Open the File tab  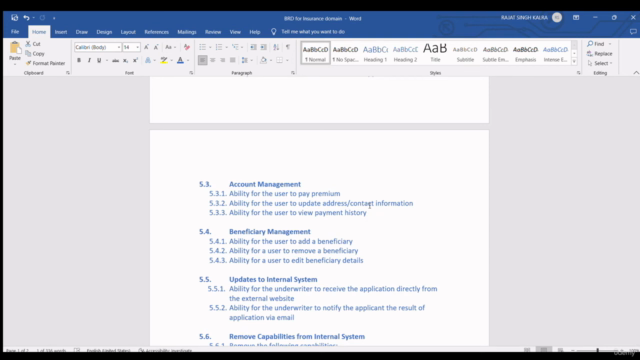coord(15,32)
